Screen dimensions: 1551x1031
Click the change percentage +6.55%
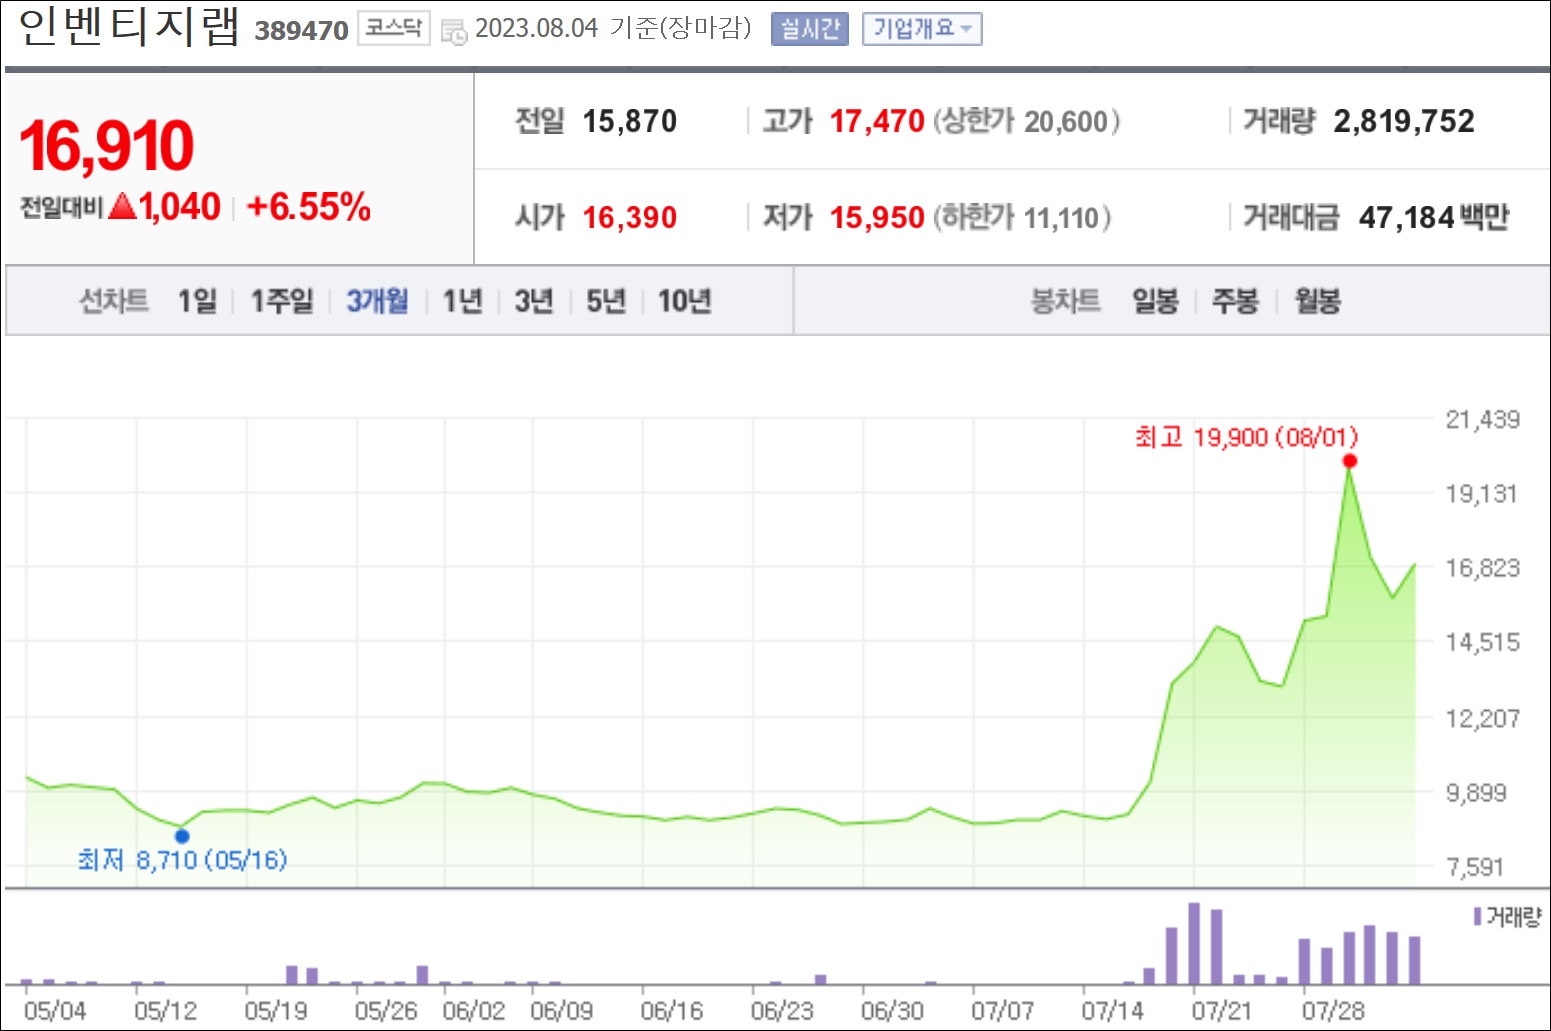[x=308, y=207]
